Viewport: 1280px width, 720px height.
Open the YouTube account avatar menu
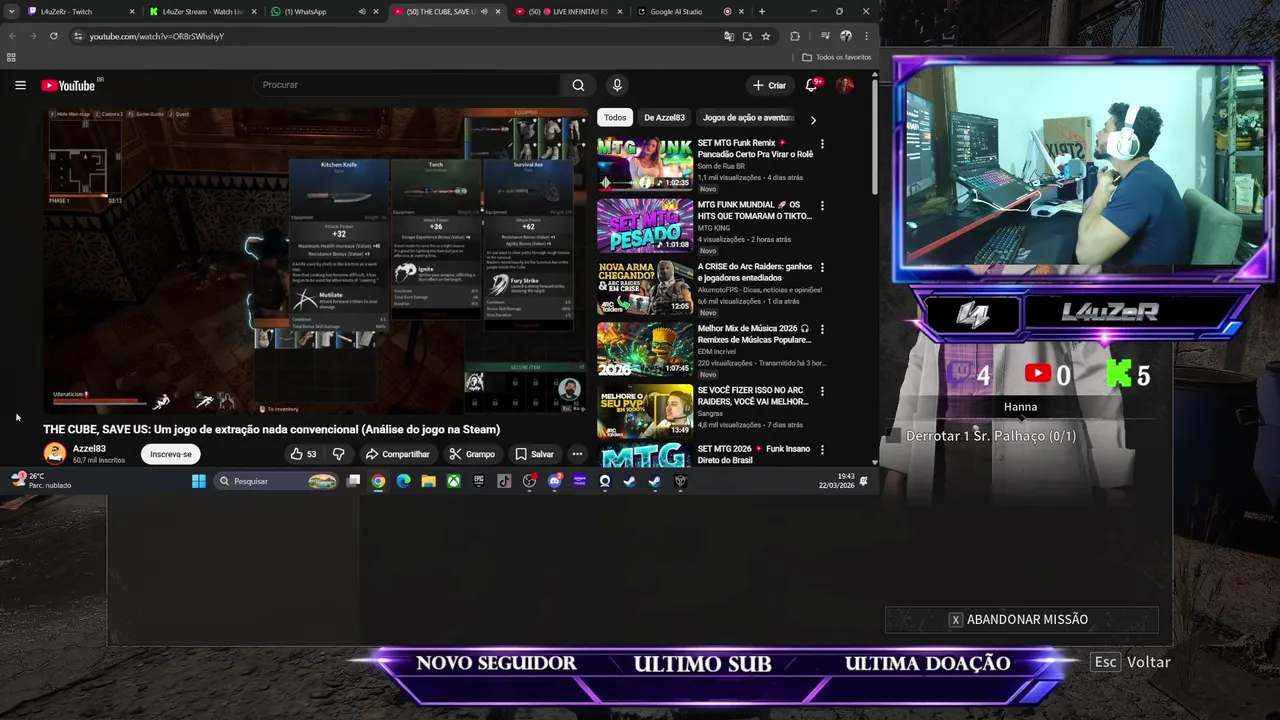845,85
